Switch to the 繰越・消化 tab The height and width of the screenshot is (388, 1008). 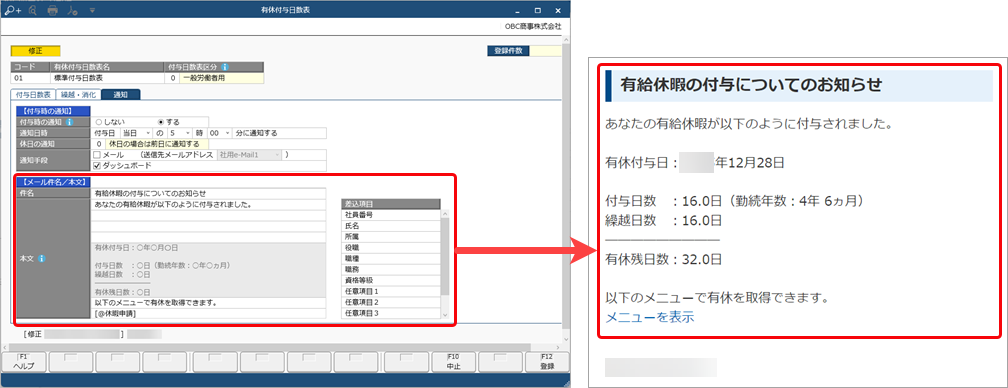pyautogui.click(x=78, y=95)
